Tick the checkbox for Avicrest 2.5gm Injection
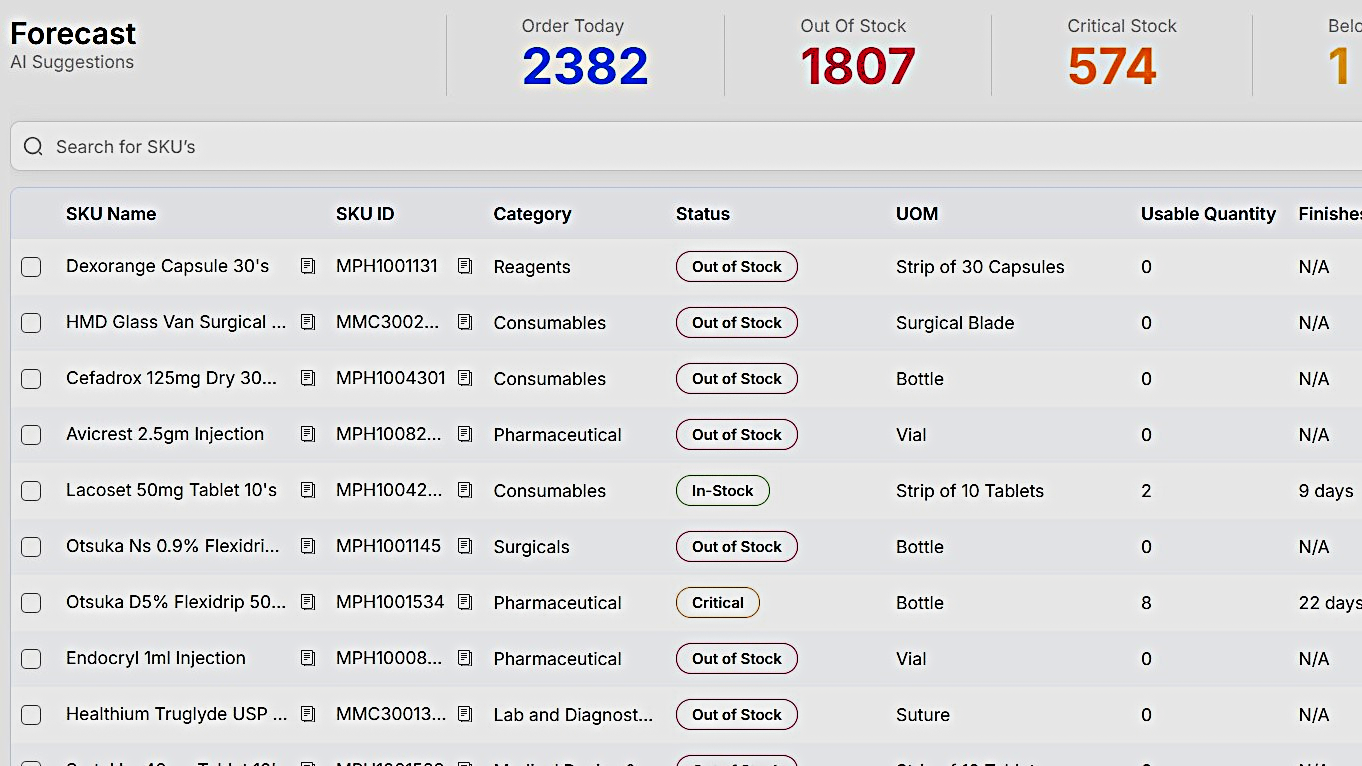 click(x=31, y=435)
